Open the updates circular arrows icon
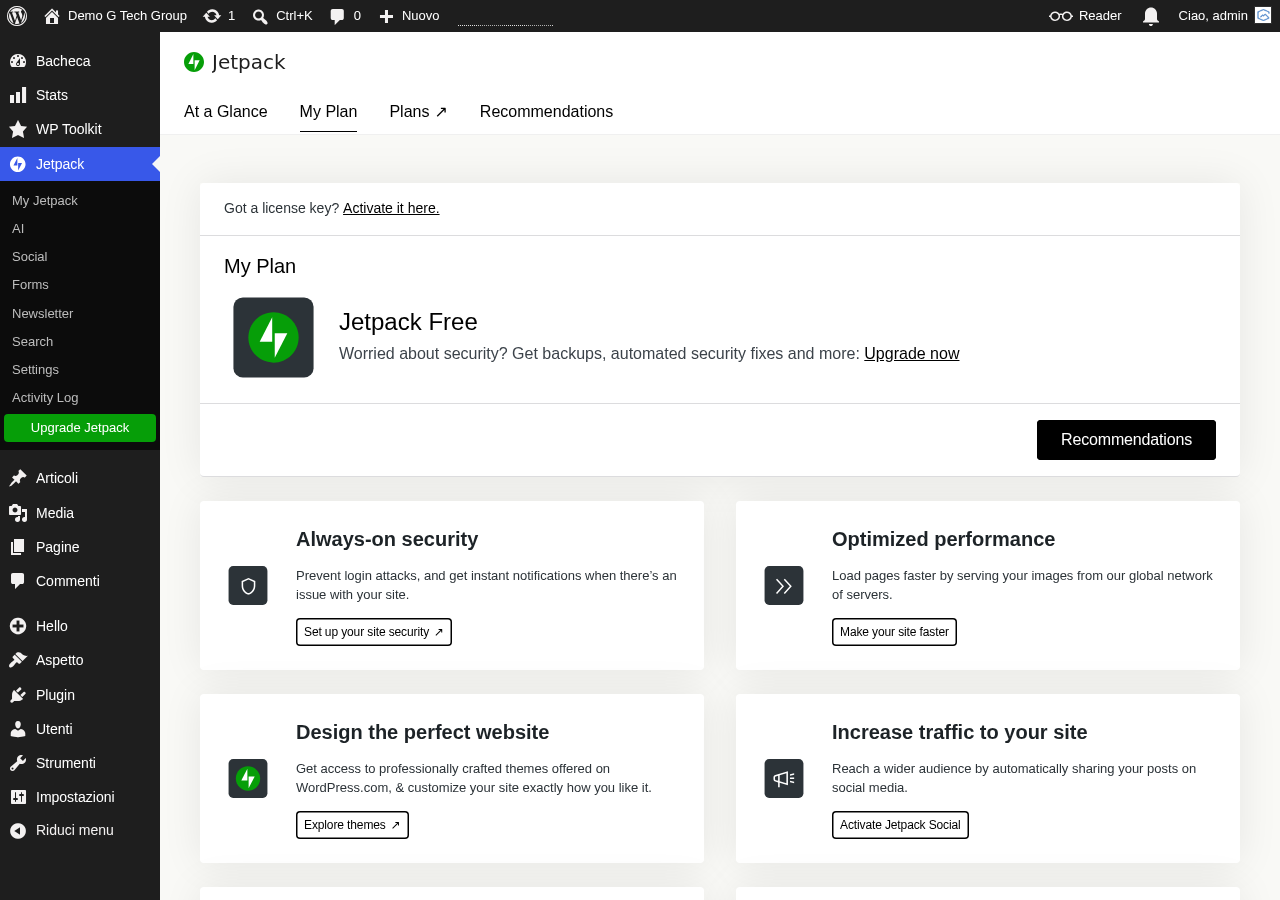The image size is (1280, 900). point(212,16)
